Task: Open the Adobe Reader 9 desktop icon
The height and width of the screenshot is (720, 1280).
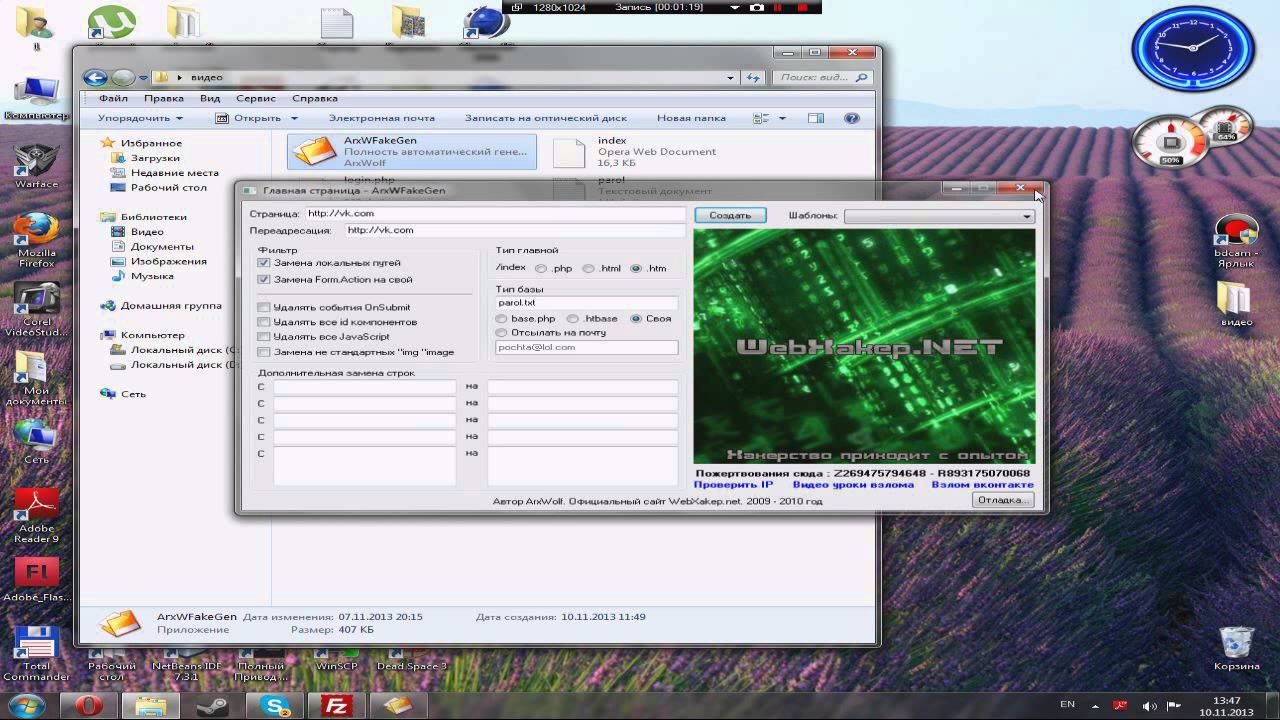Action: (x=36, y=515)
